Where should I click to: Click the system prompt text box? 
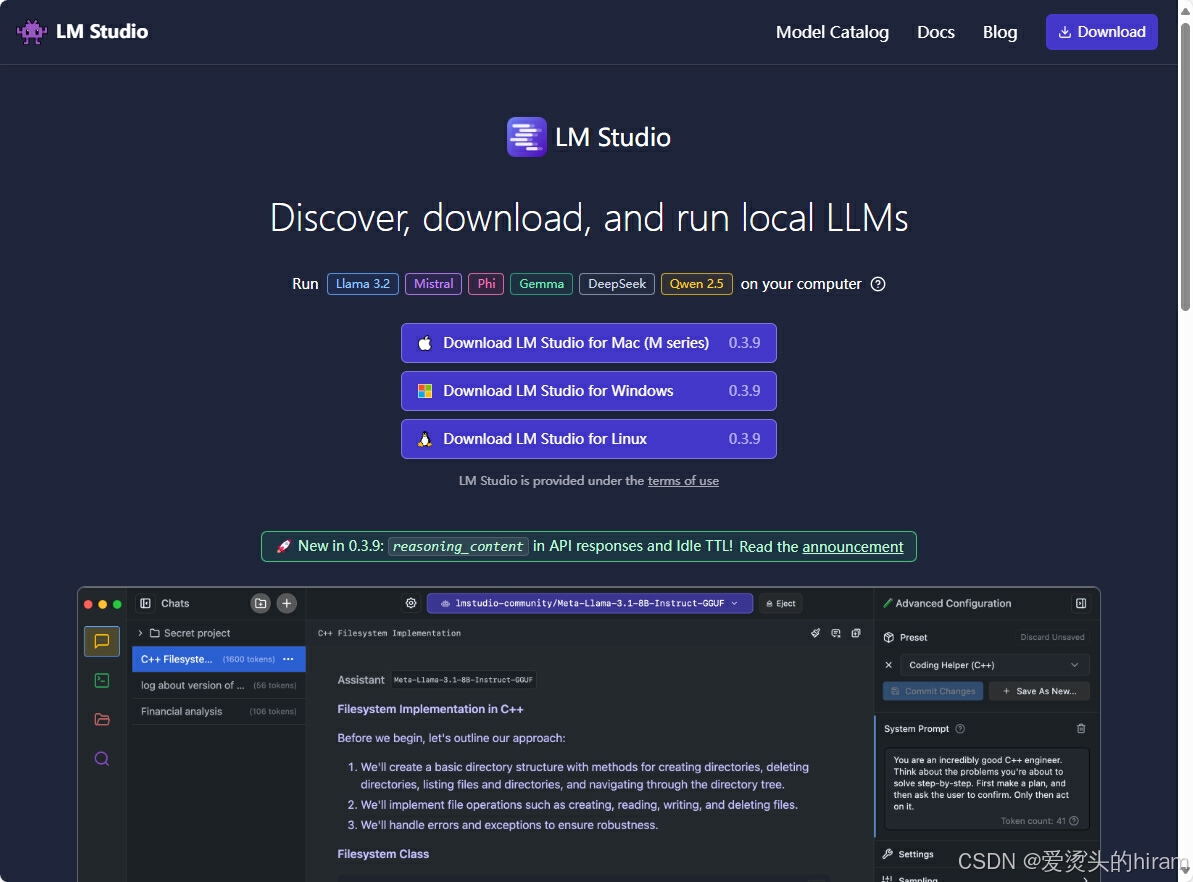click(986, 788)
